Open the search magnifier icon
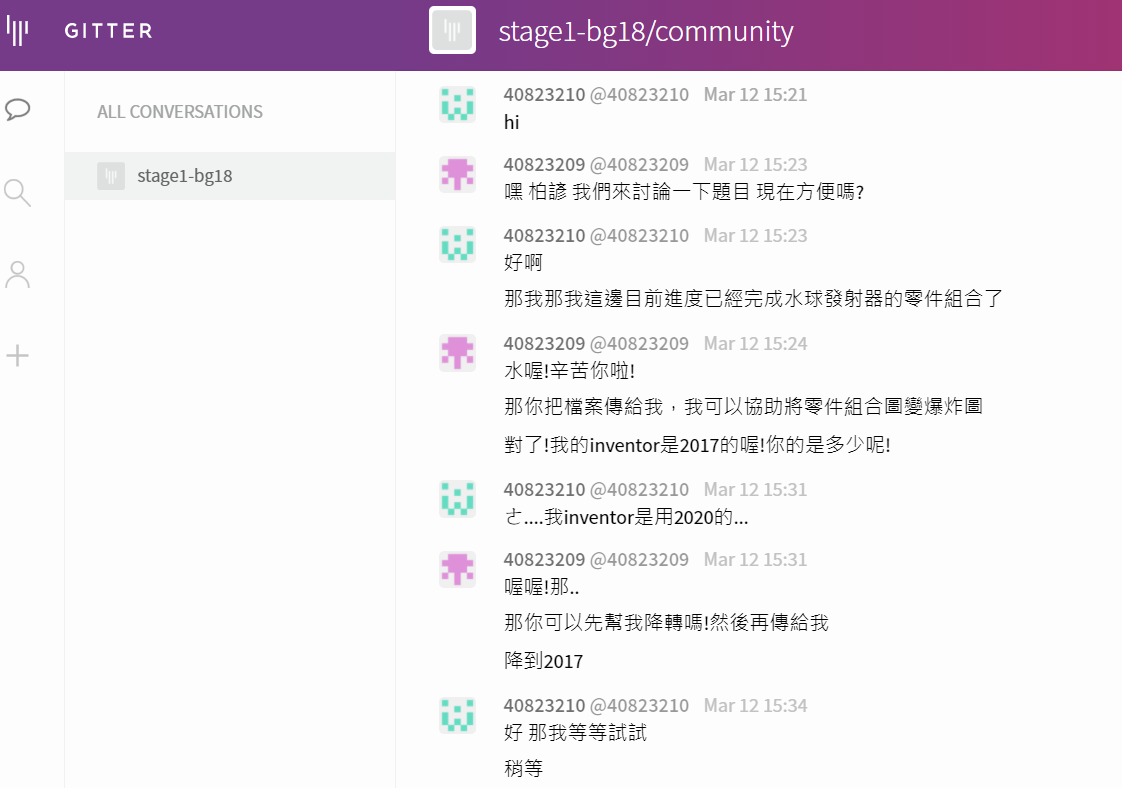The height and width of the screenshot is (788, 1122). coord(17,193)
